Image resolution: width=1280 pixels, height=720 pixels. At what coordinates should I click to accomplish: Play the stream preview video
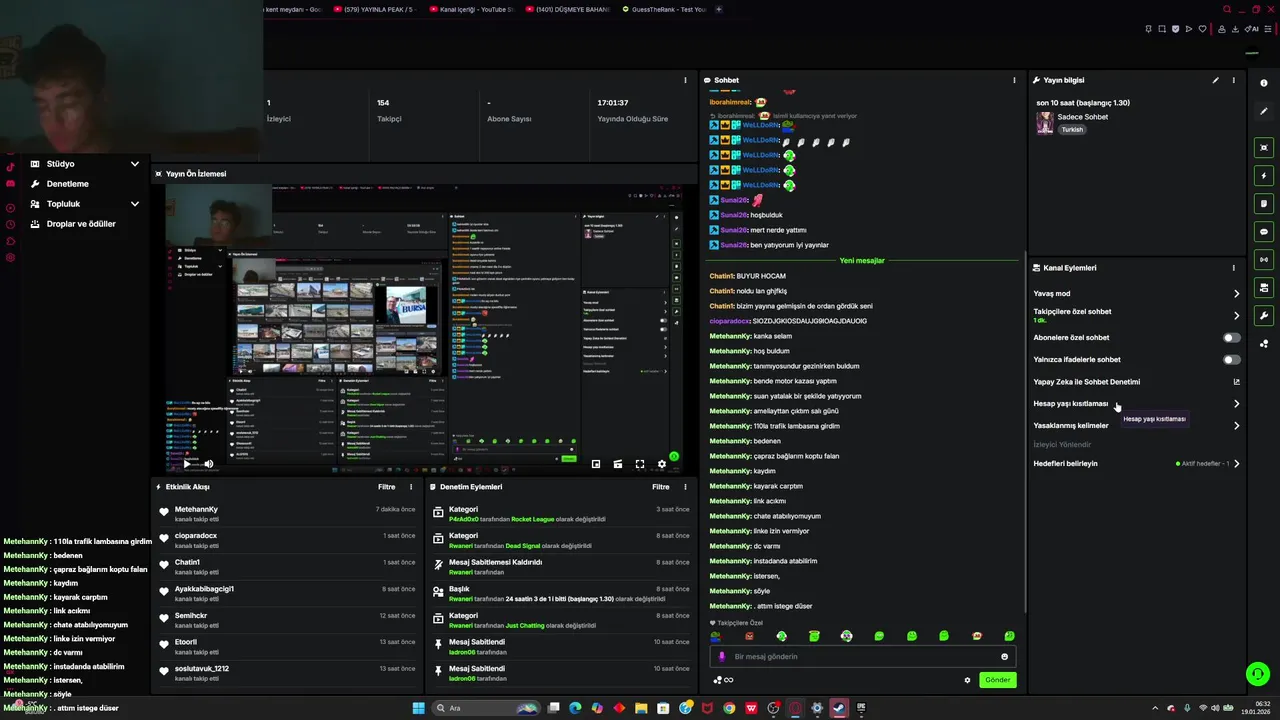tap(187, 464)
